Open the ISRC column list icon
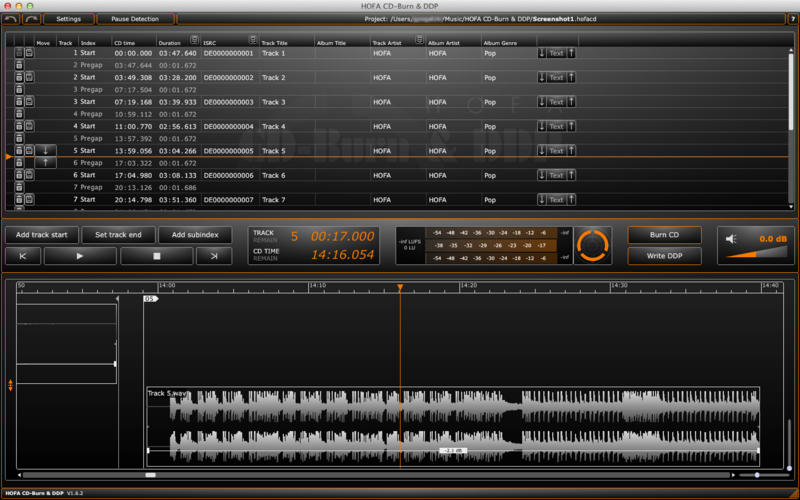The image size is (800, 500). click(x=252, y=40)
